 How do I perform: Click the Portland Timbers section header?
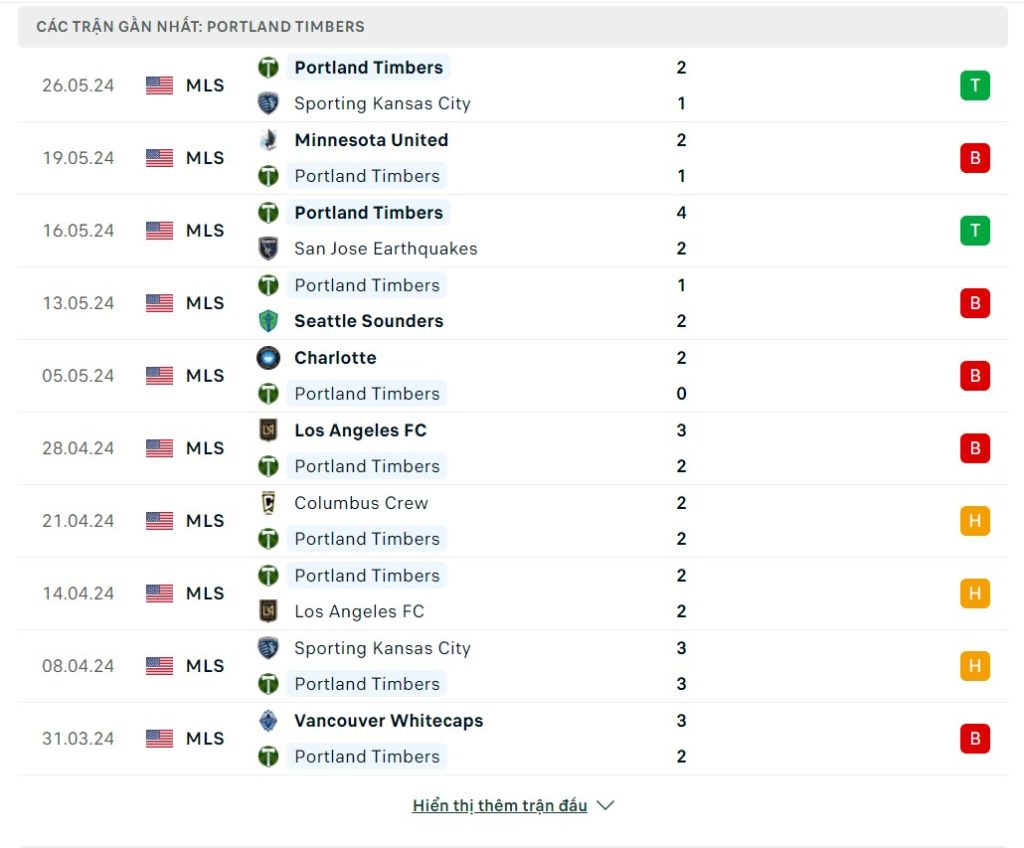[x=200, y=27]
